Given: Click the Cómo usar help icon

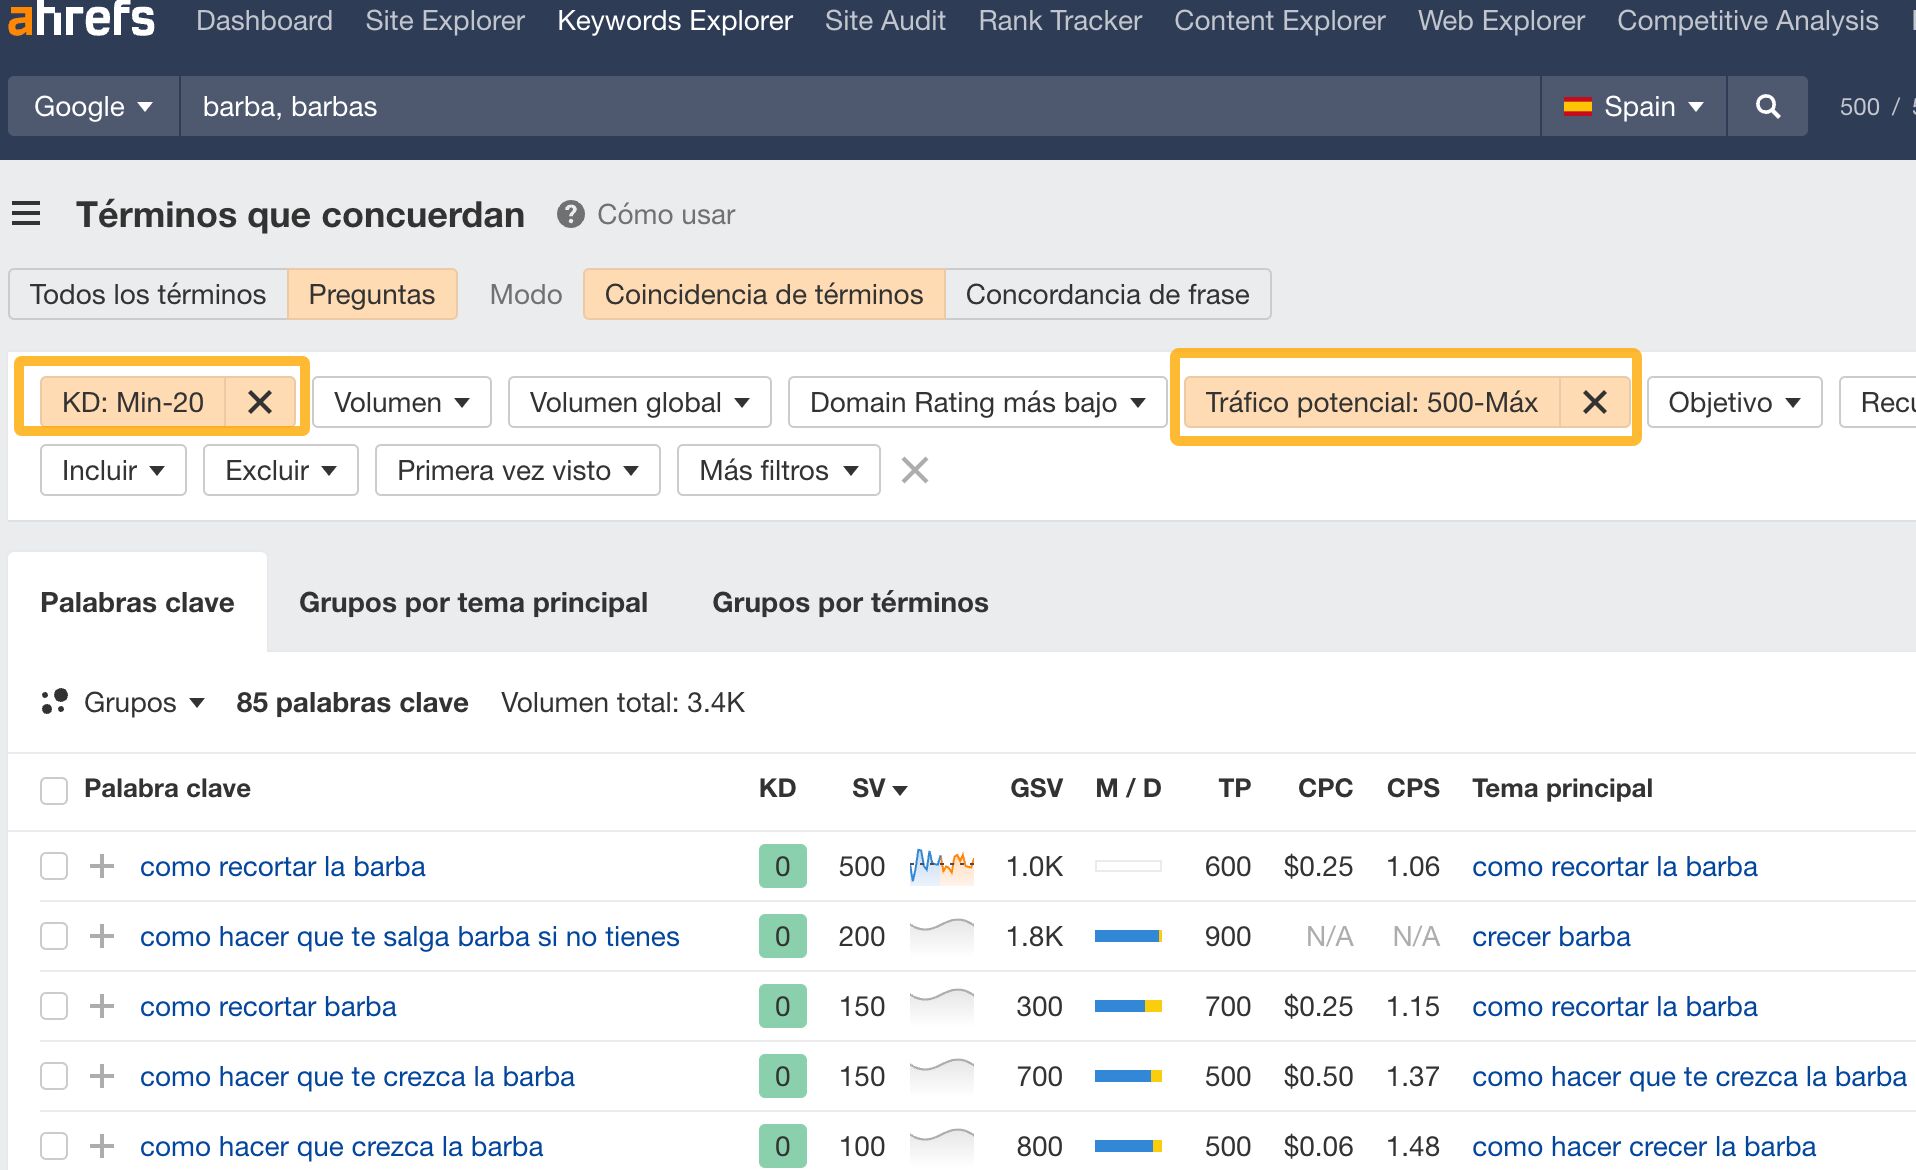Looking at the screenshot, I should coord(569,214).
